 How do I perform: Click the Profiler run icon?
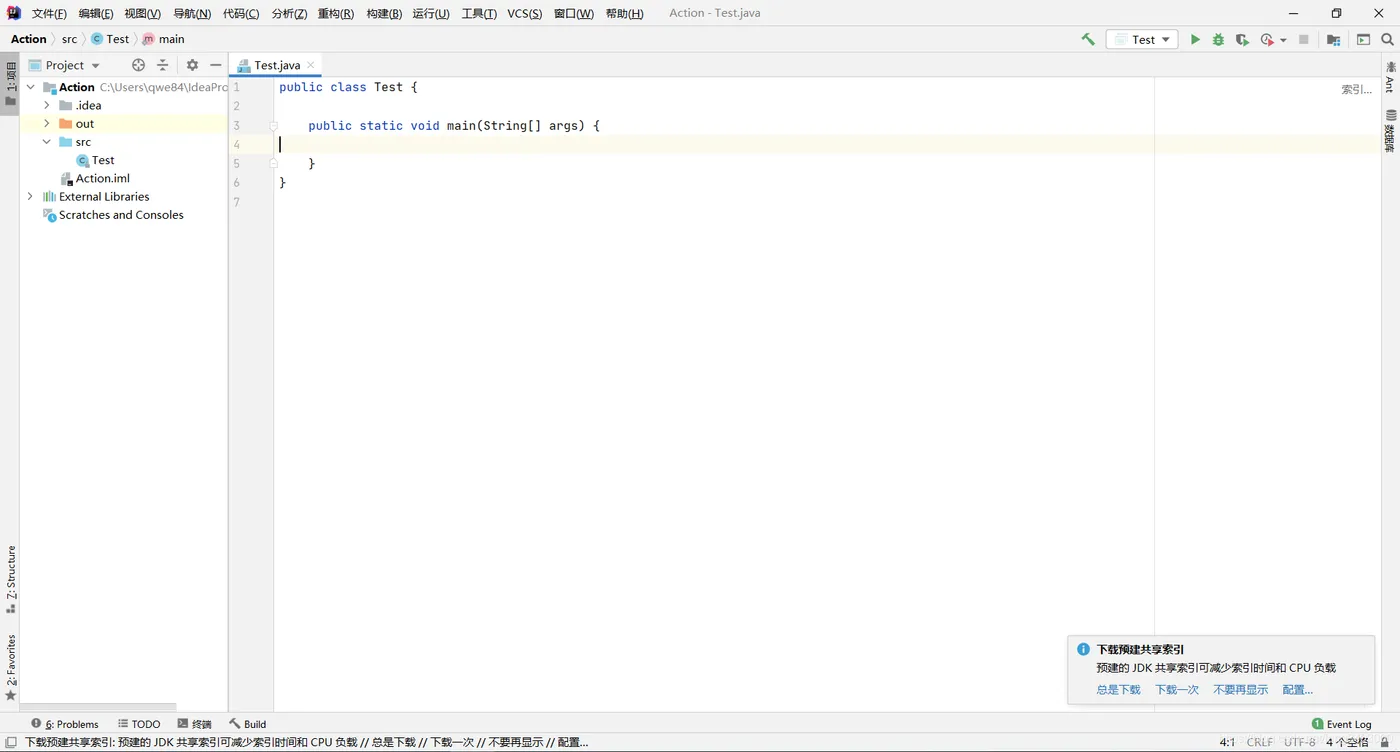point(1267,39)
